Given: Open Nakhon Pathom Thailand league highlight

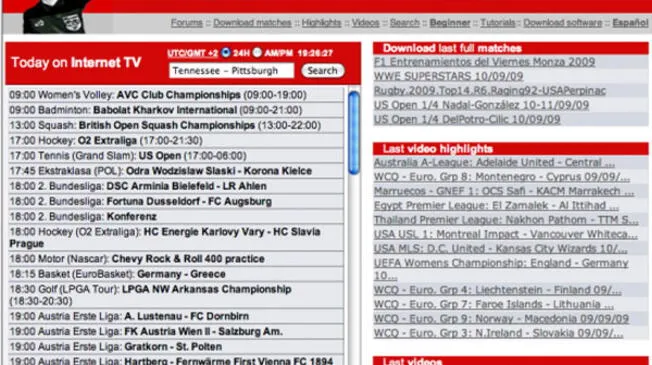Looking at the screenshot, I should click(x=506, y=220).
